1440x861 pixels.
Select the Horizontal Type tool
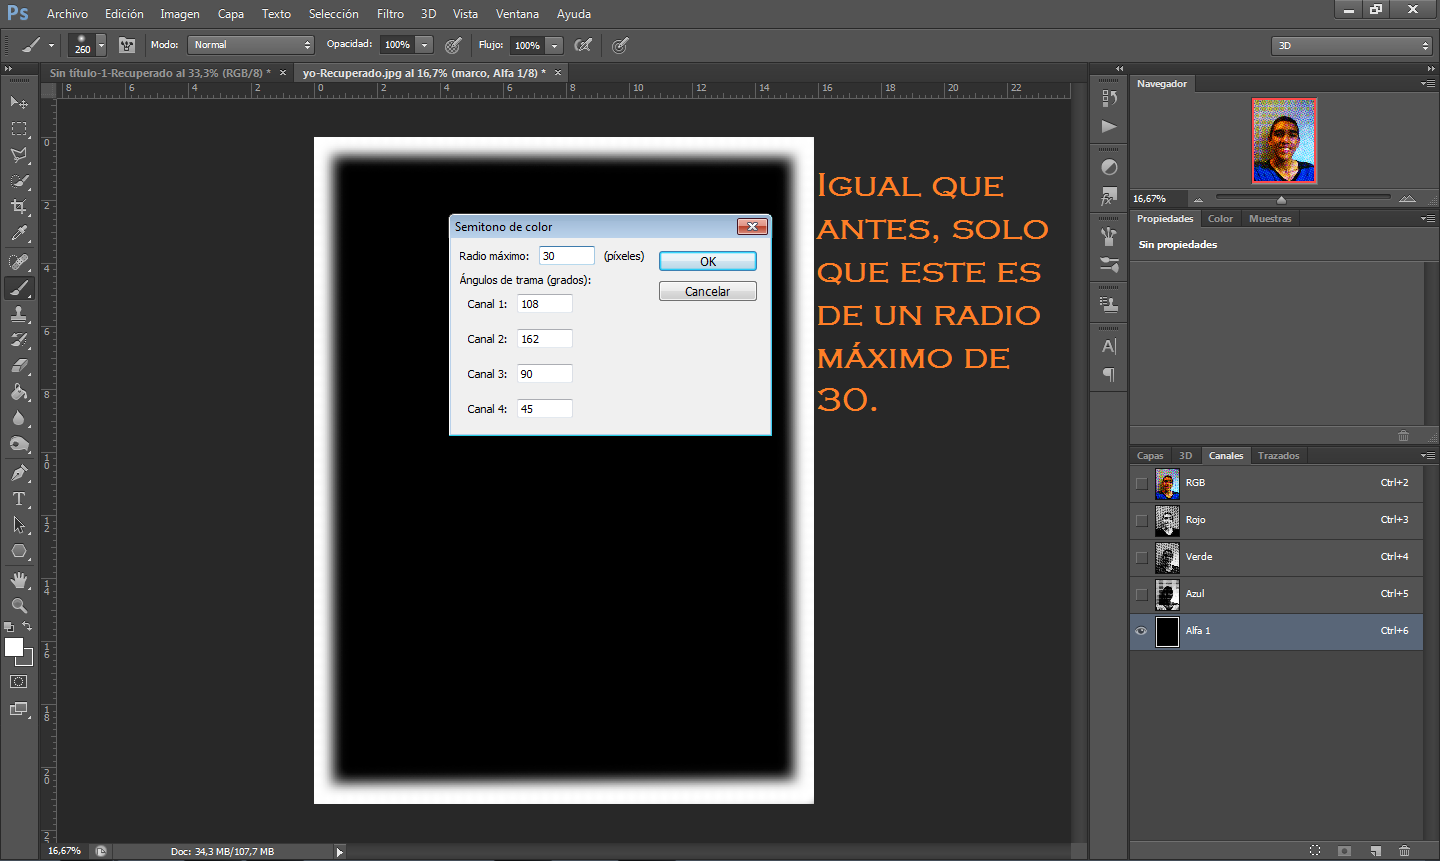[x=19, y=499]
